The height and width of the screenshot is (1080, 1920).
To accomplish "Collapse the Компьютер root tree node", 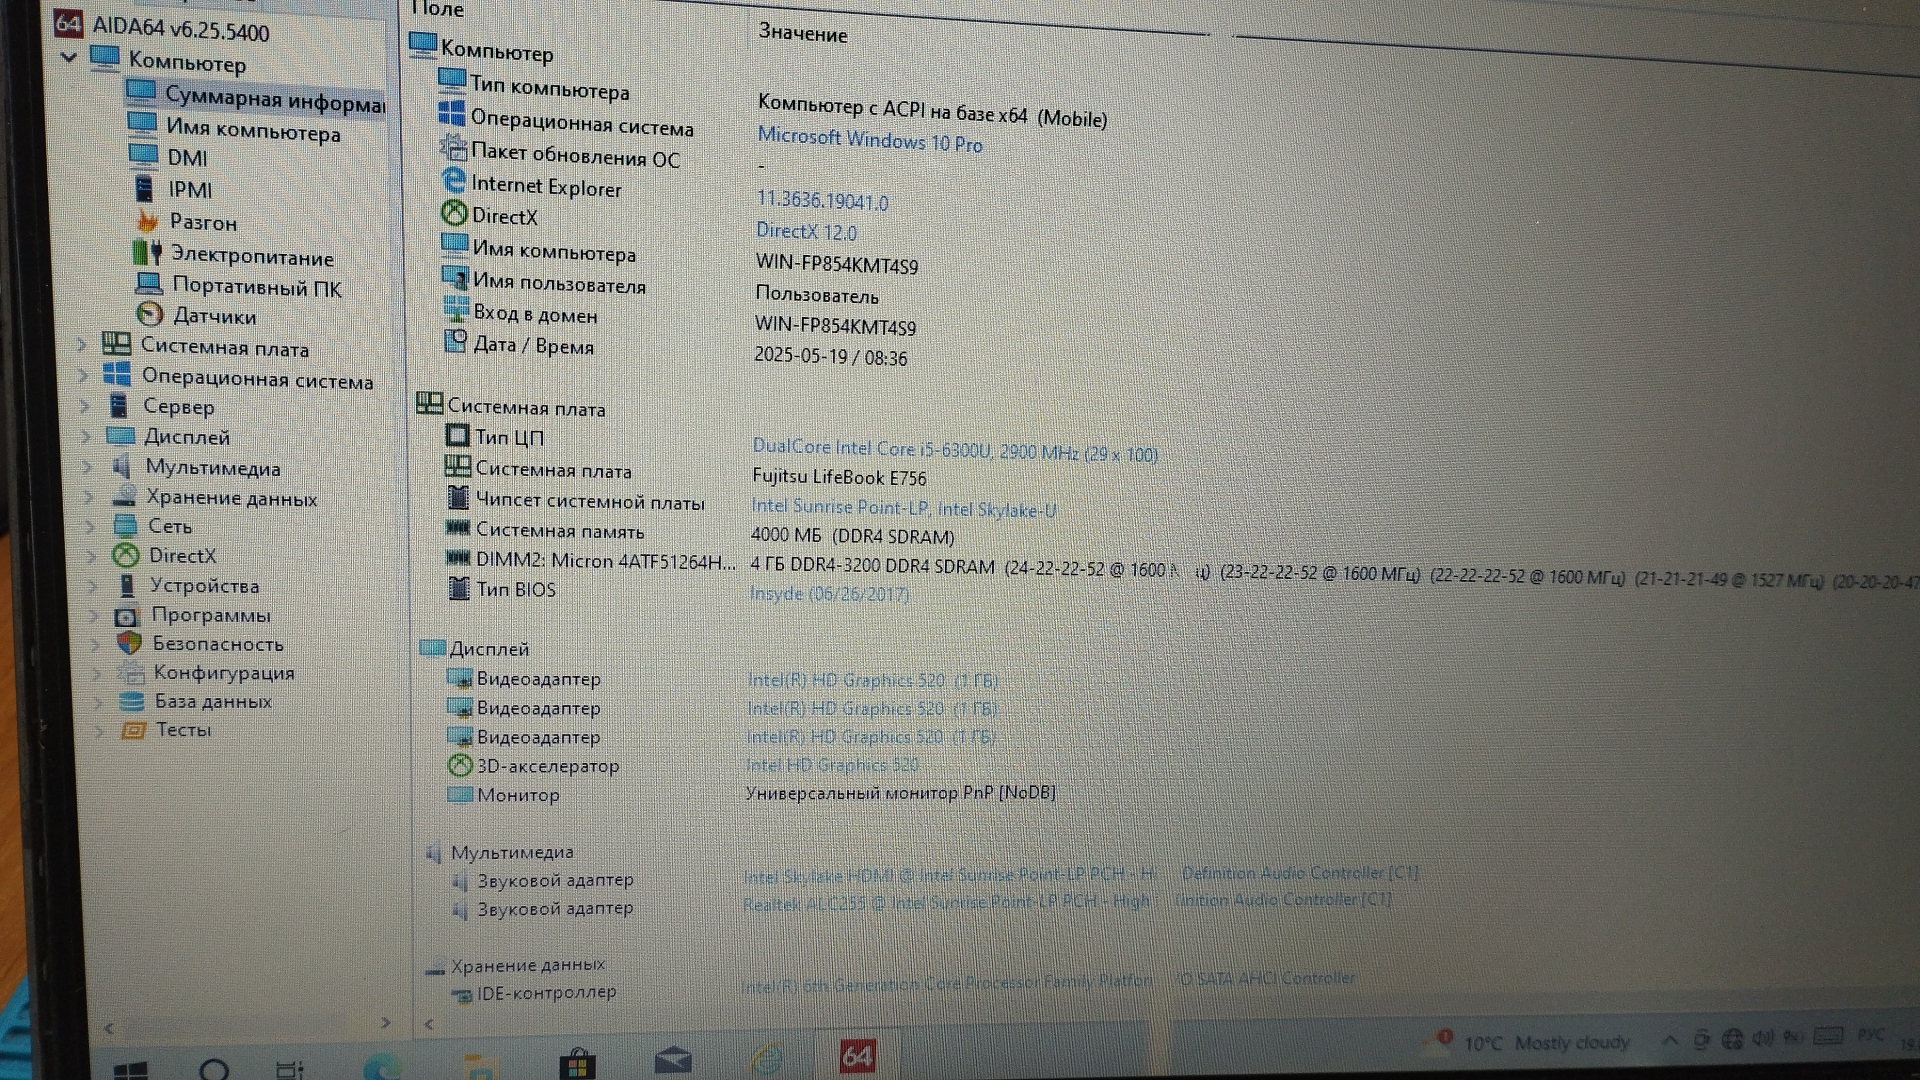I will (x=69, y=58).
